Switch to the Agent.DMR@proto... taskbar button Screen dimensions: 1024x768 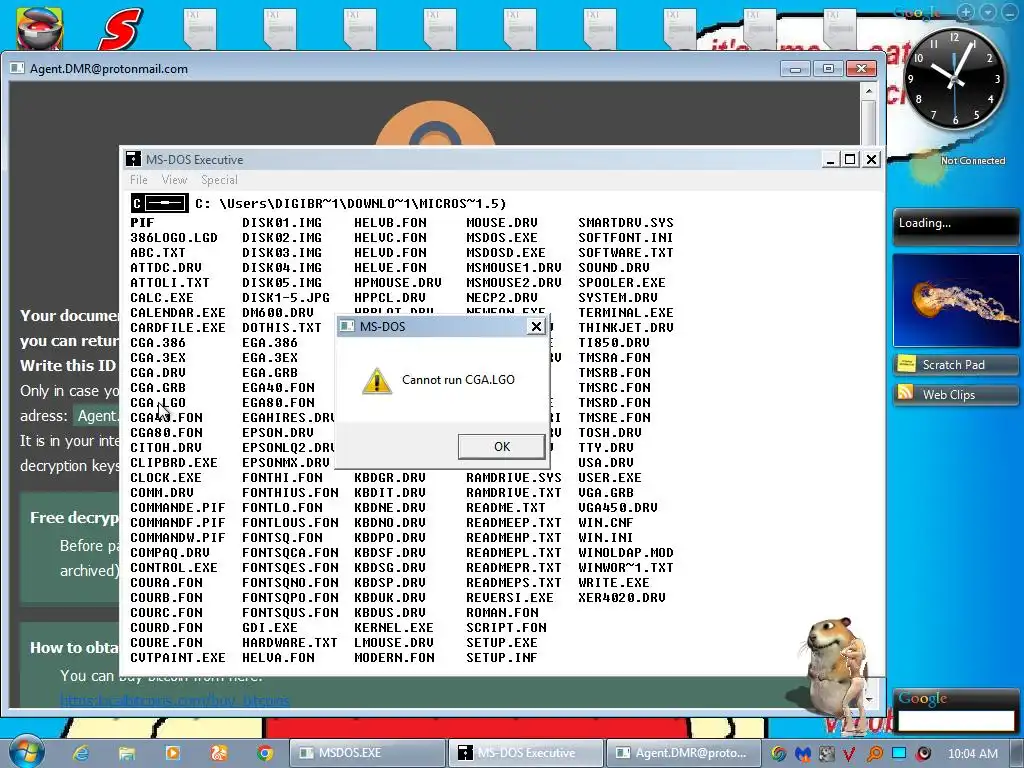pyautogui.click(x=683, y=753)
